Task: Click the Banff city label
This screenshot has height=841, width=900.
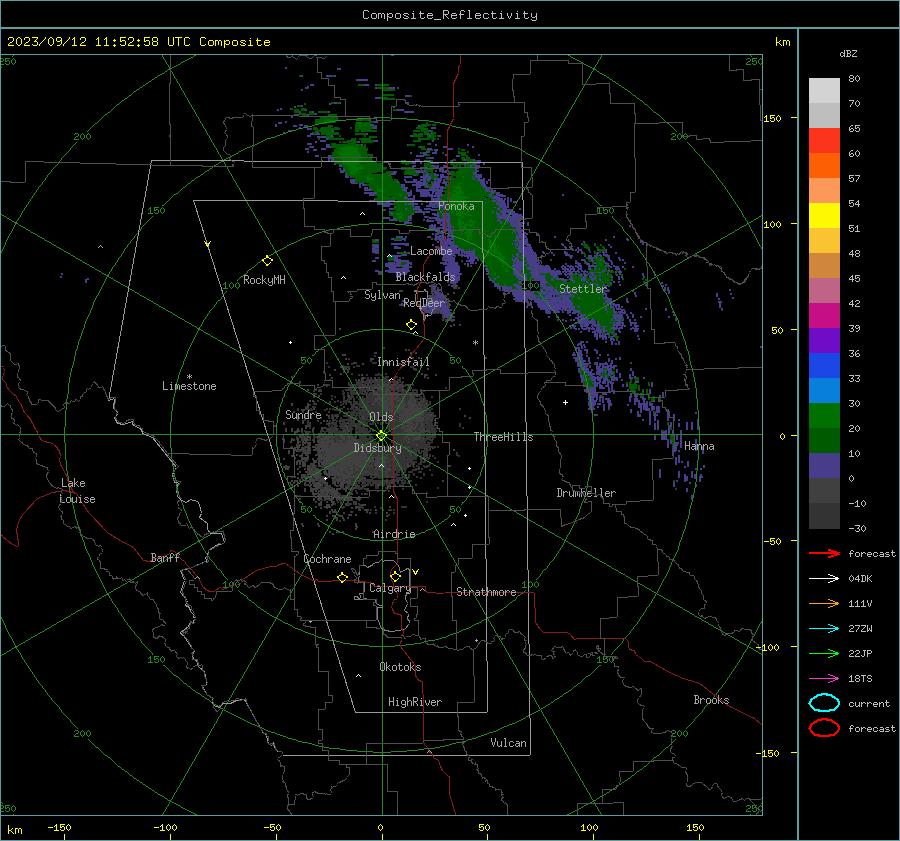Action: 165,557
